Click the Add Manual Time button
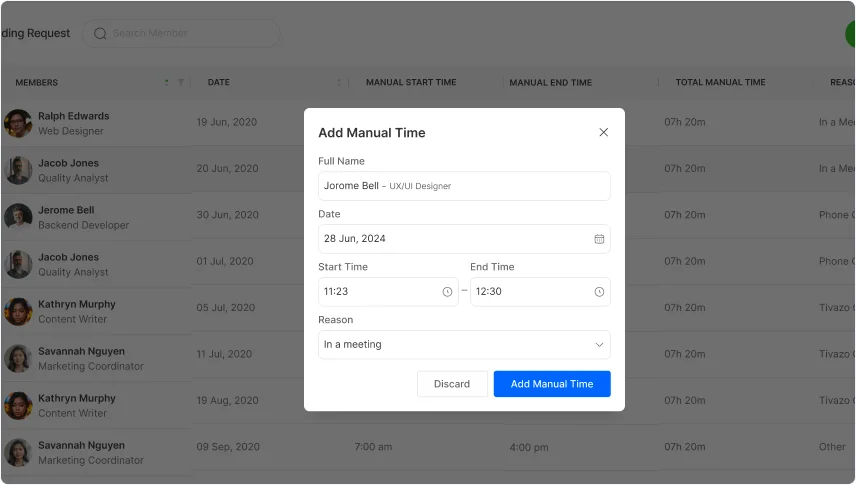Image resolution: width=856 pixels, height=485 pixels. coord(551,384)
